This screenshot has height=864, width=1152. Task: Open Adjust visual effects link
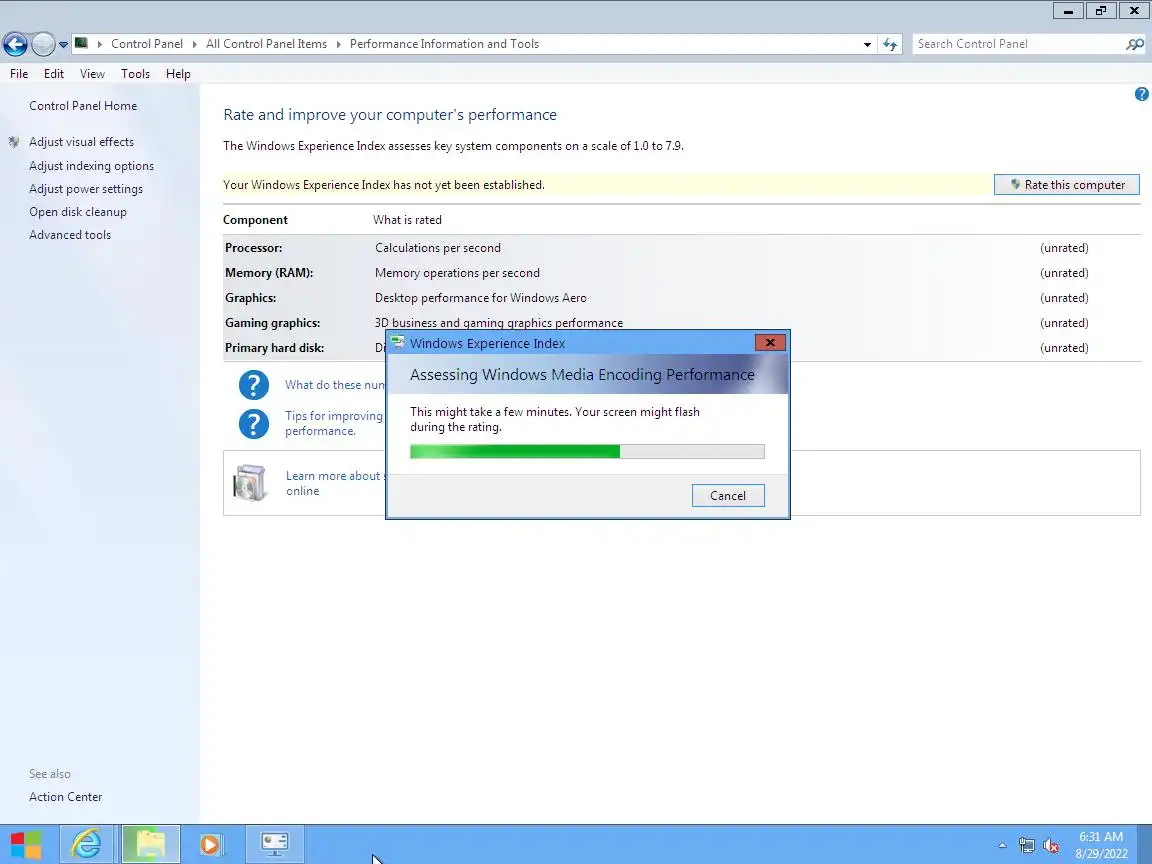click(82, 142)
